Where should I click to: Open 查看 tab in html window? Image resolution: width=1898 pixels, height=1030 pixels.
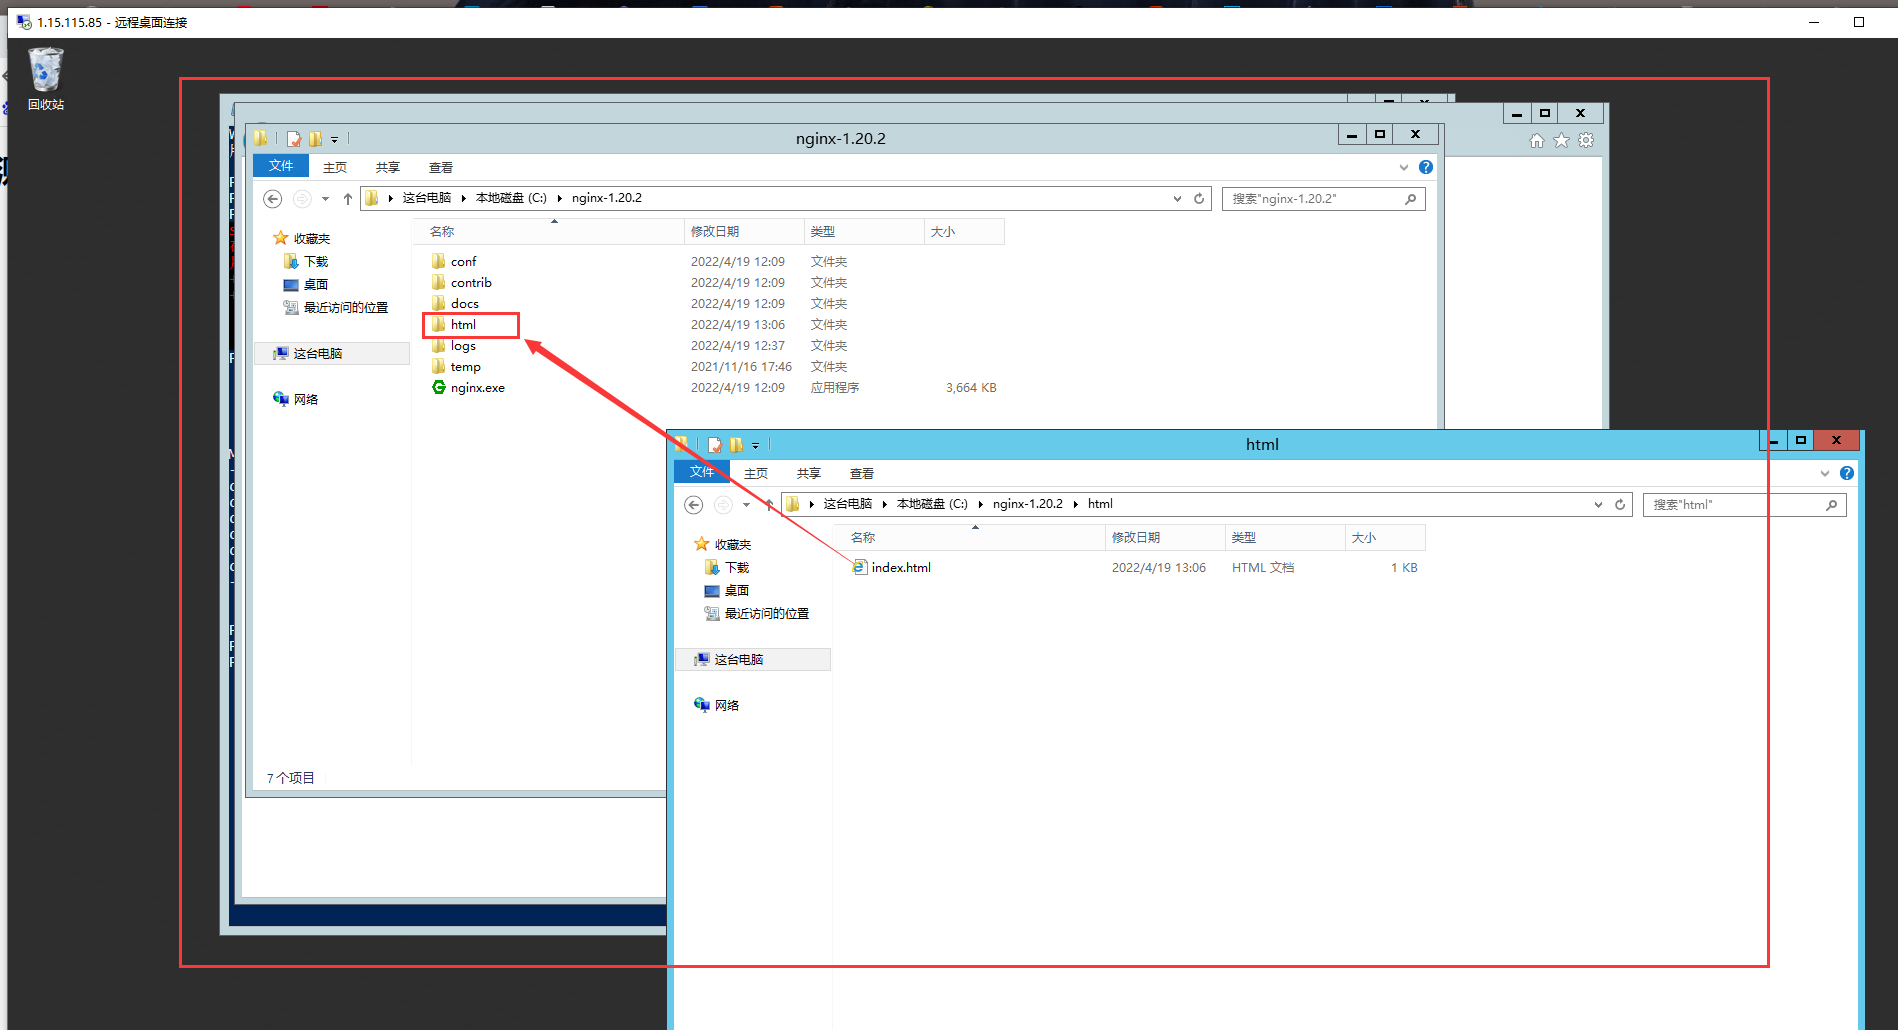pos(862,473)
